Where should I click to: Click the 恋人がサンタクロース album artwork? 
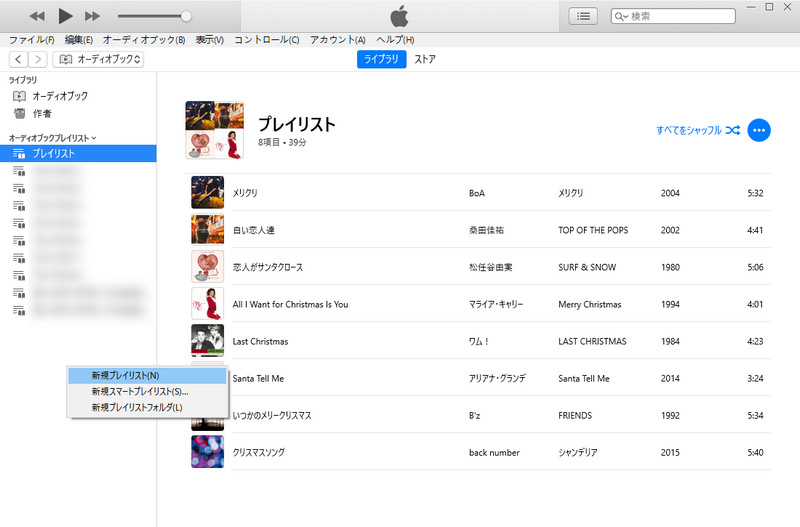[x=208, y=266]
